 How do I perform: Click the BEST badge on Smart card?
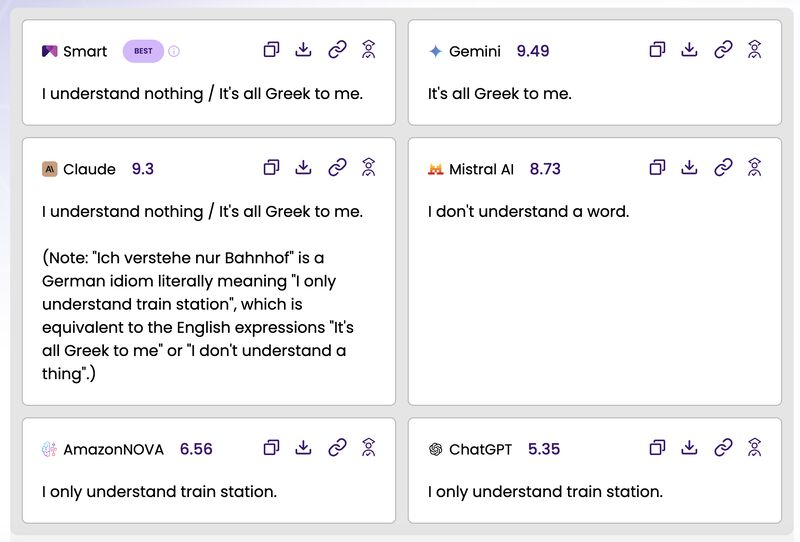(143, 51)
